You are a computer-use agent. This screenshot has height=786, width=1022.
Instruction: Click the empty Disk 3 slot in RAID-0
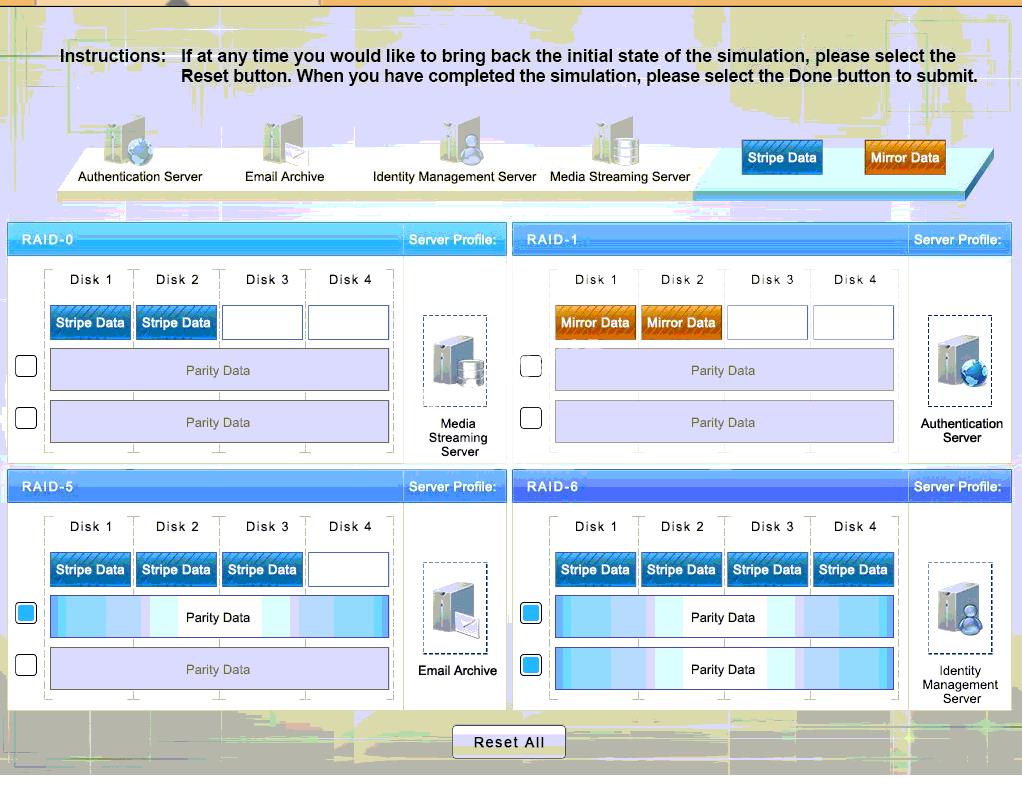coord(262,323)
